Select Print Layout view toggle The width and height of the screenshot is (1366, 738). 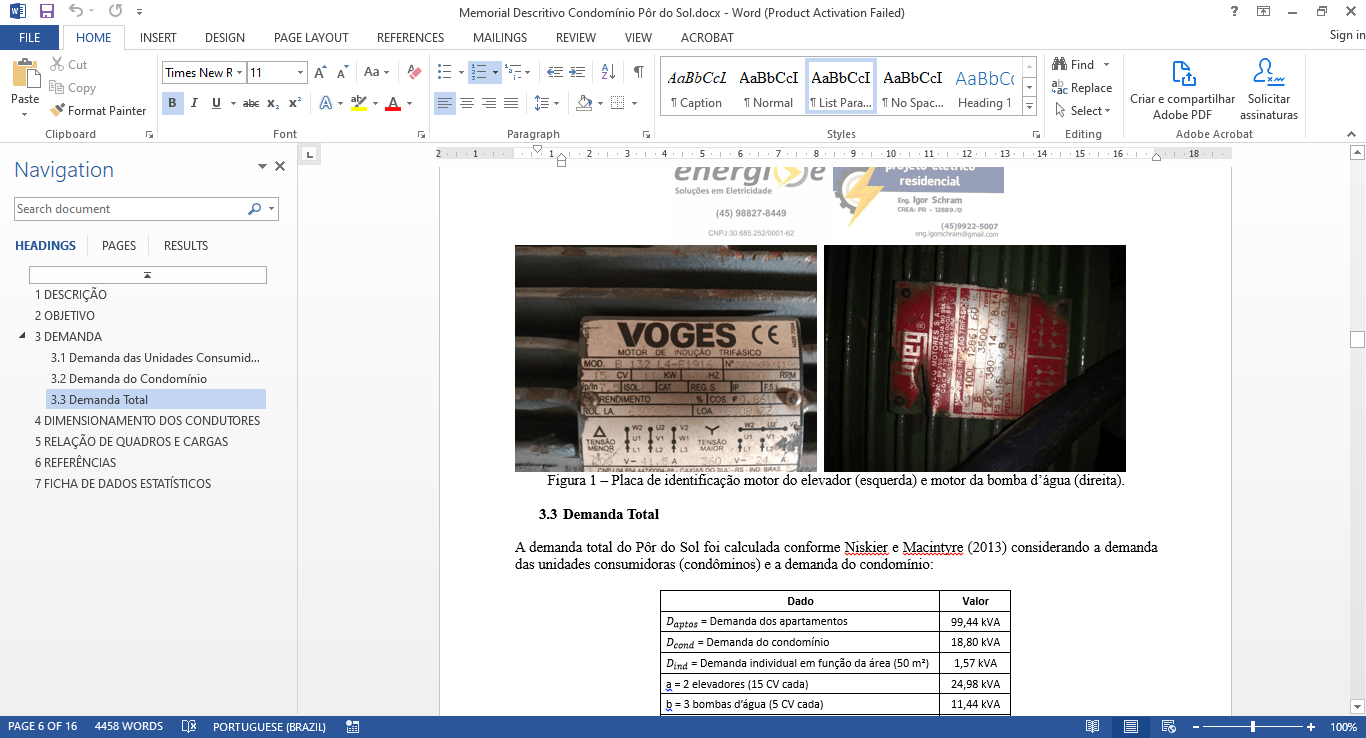pos(1130,727)
